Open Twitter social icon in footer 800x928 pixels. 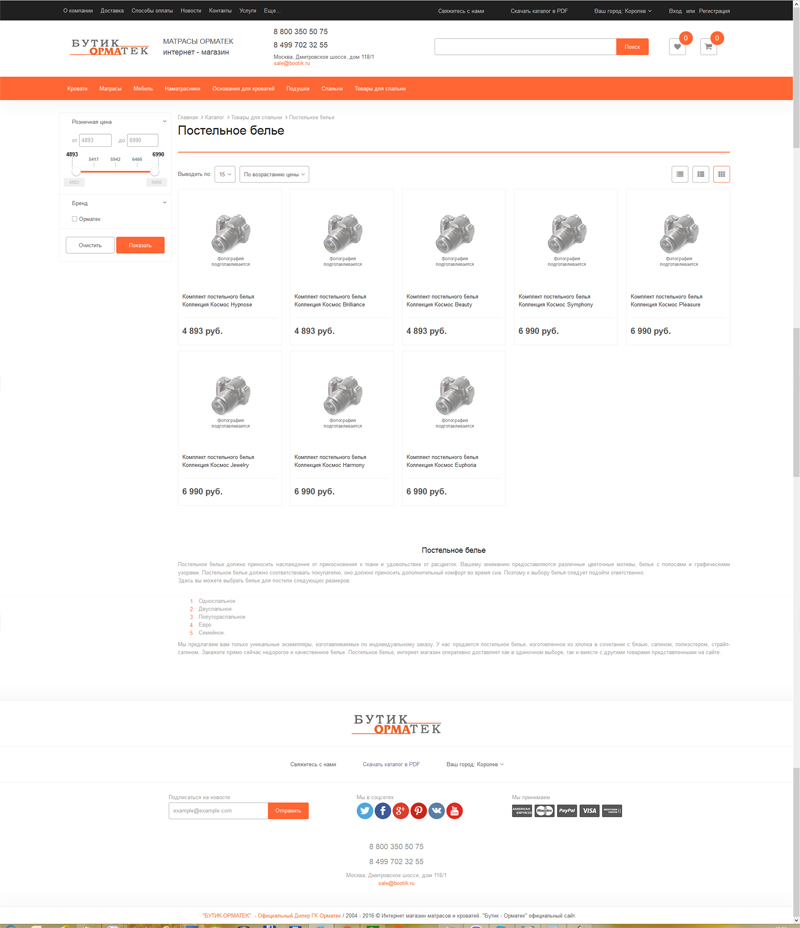pyautogui.click(x=365, y=811)
